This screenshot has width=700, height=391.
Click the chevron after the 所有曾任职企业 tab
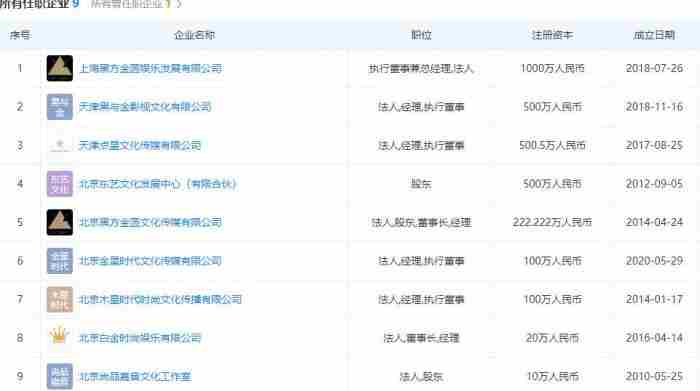[179, 4]
